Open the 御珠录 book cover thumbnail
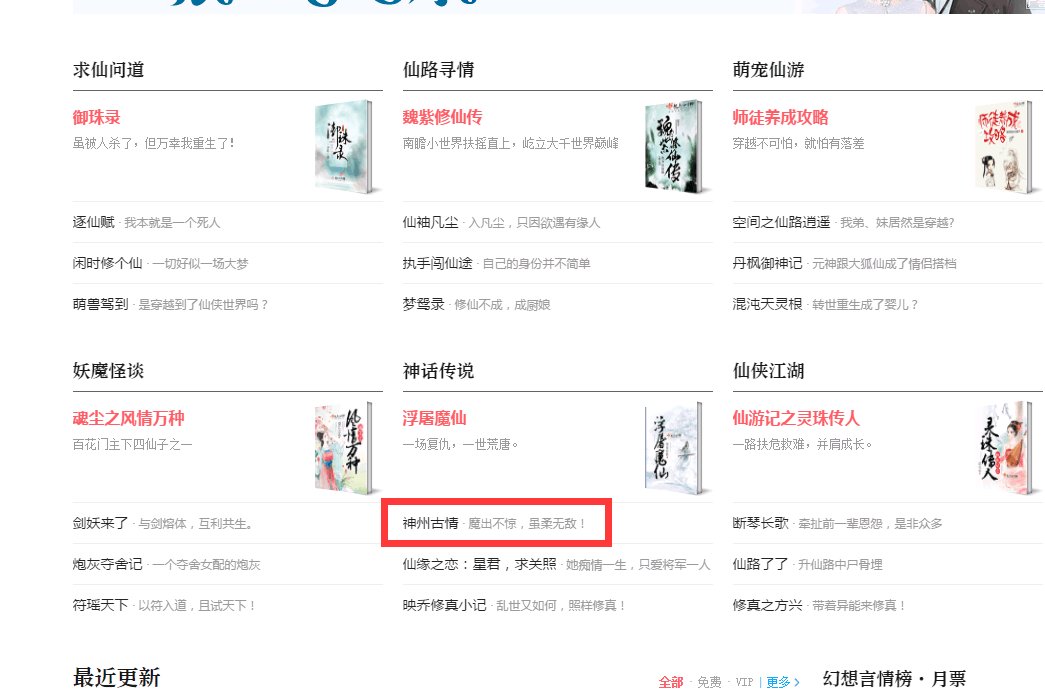Viewport: 1045px width, 696px height. point(343,147)
